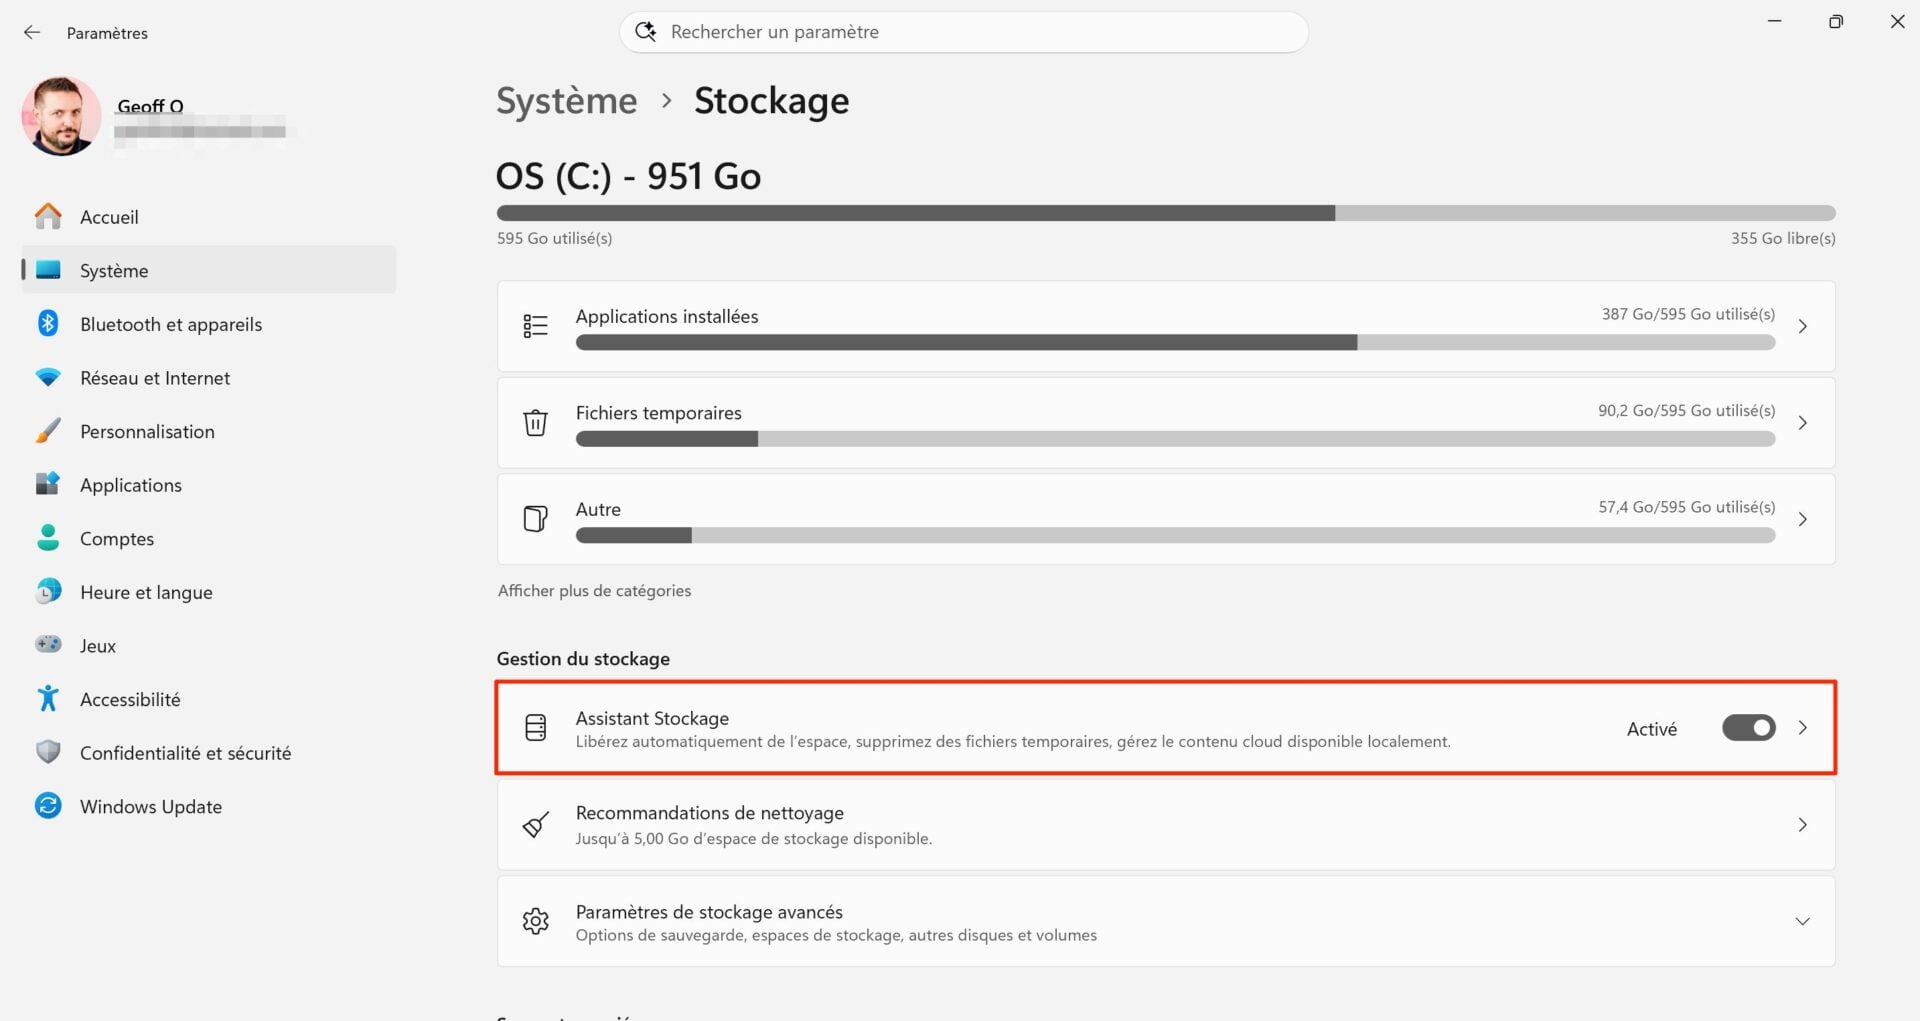Expand Paramètres de stockage avancés

(x=1803, y=921)
